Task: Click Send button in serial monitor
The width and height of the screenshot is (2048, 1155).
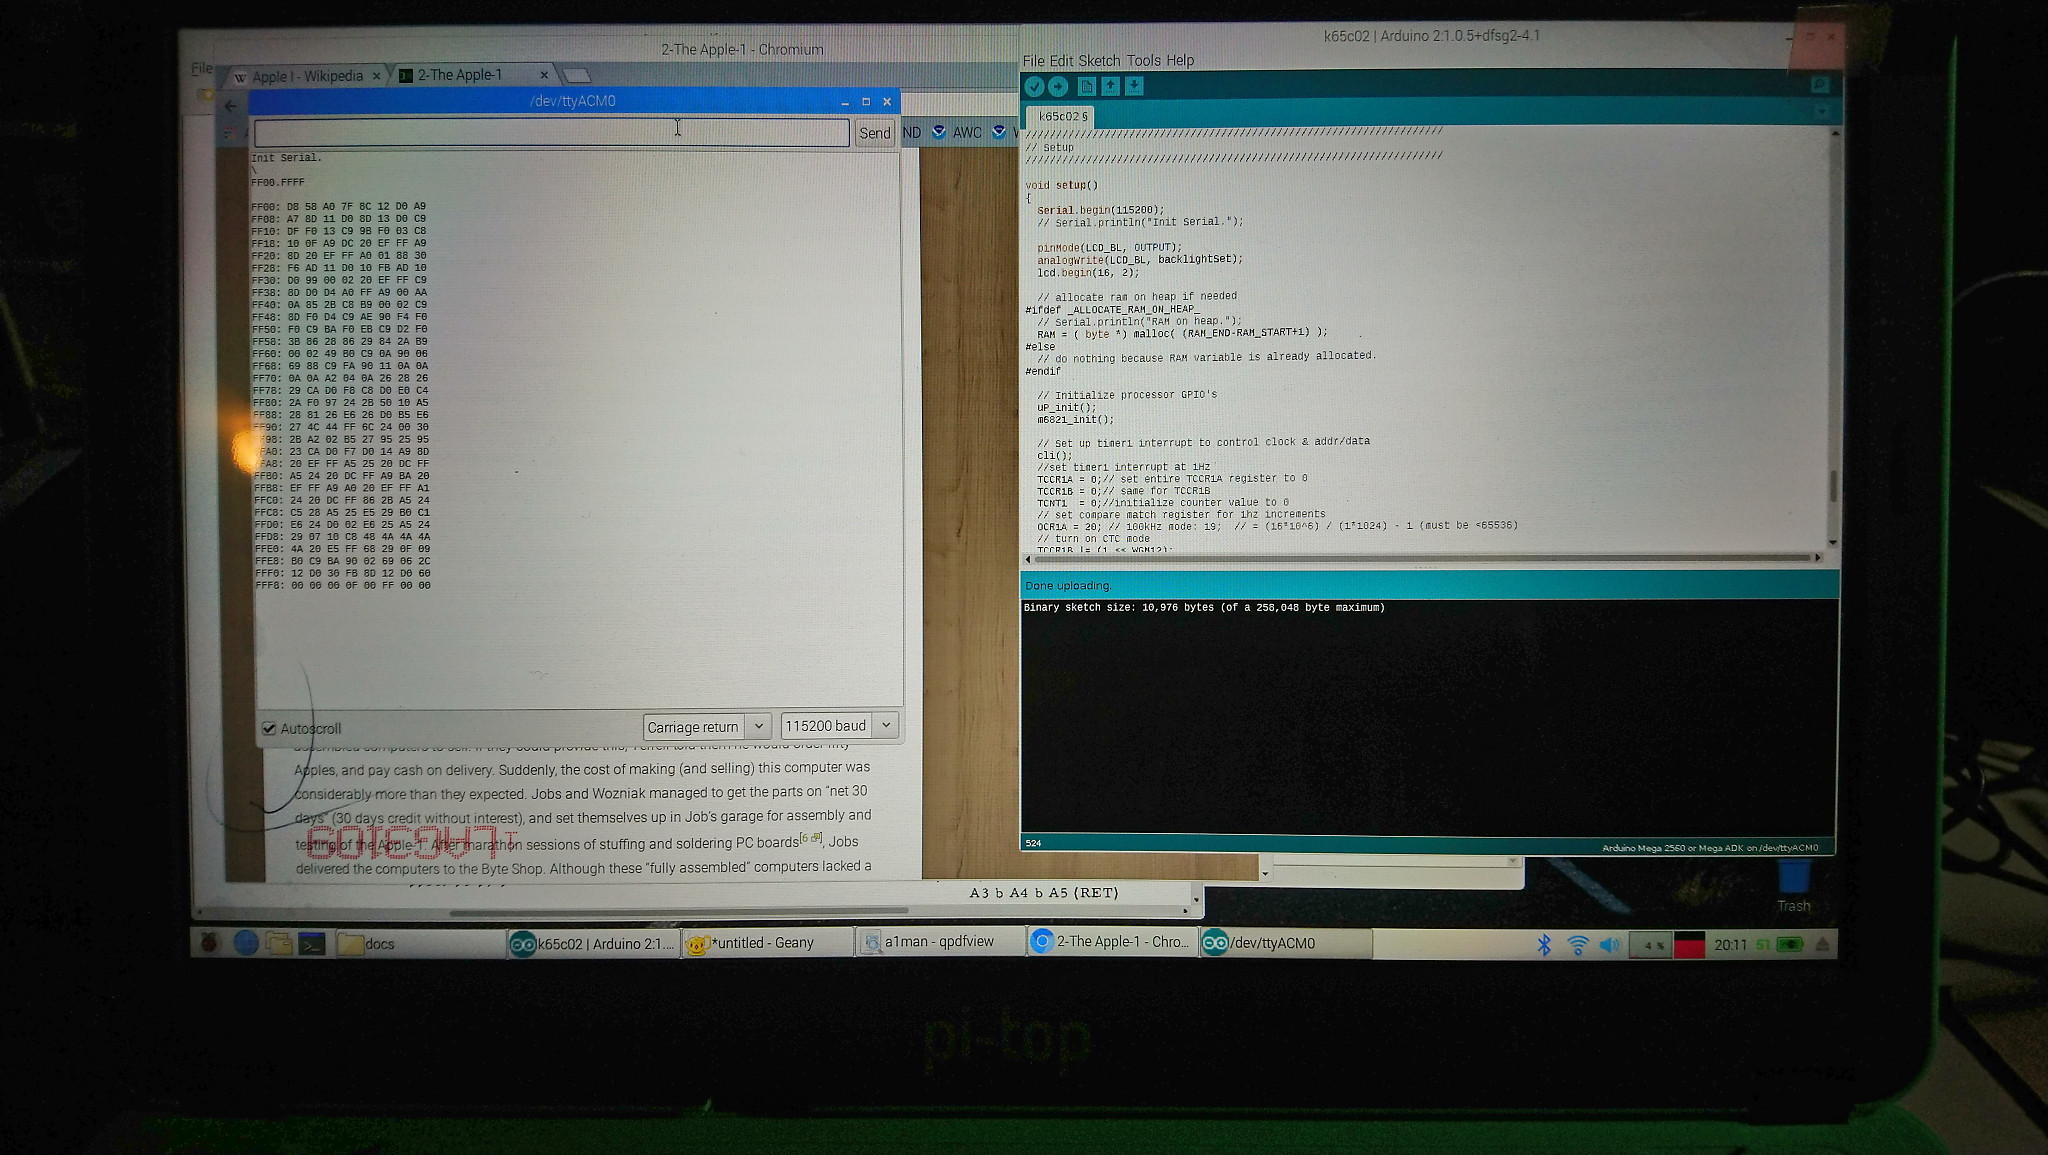Action: coord(875,132)
